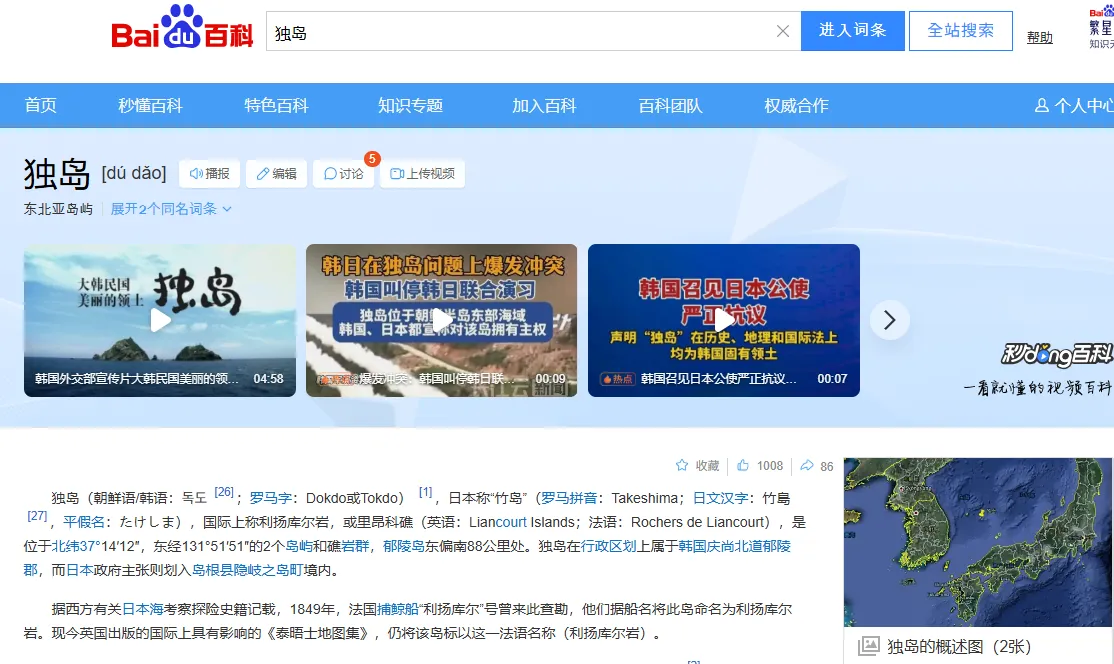Click the share arrow icon
The height and width of the screenshot is (664, 1114).
point(807,466)
